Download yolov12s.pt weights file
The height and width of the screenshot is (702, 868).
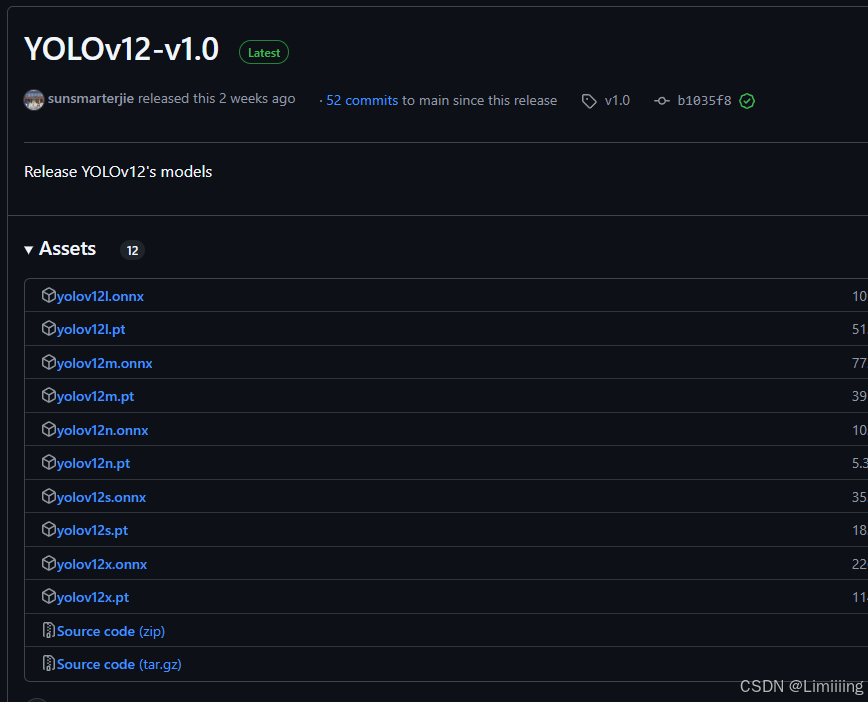point(92,530)
